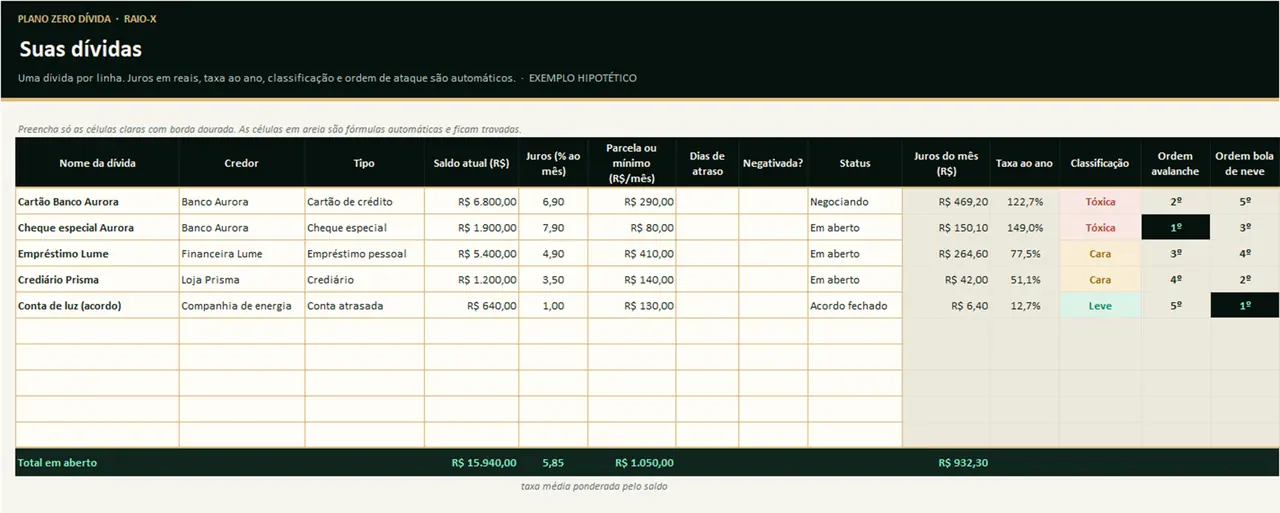Click the highlighted "1º" Ordem bola de neve cell
This screenshot has height=513, width=1280.
(1245, 305)
